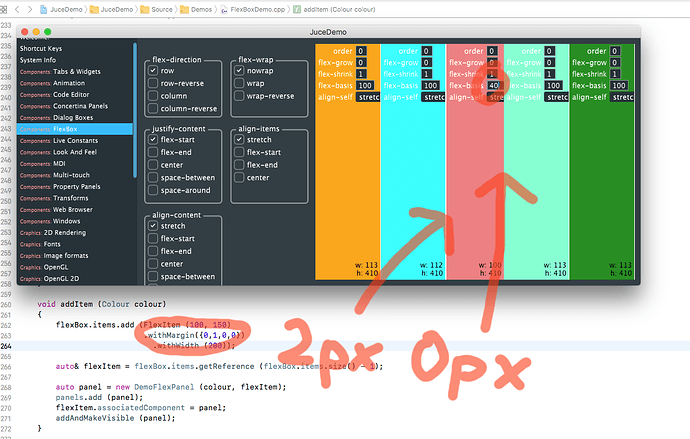Image resolution: width=690 pixels, height=439 pixels.
Task: Select justify-content space-between option
Action: [182, 178]
